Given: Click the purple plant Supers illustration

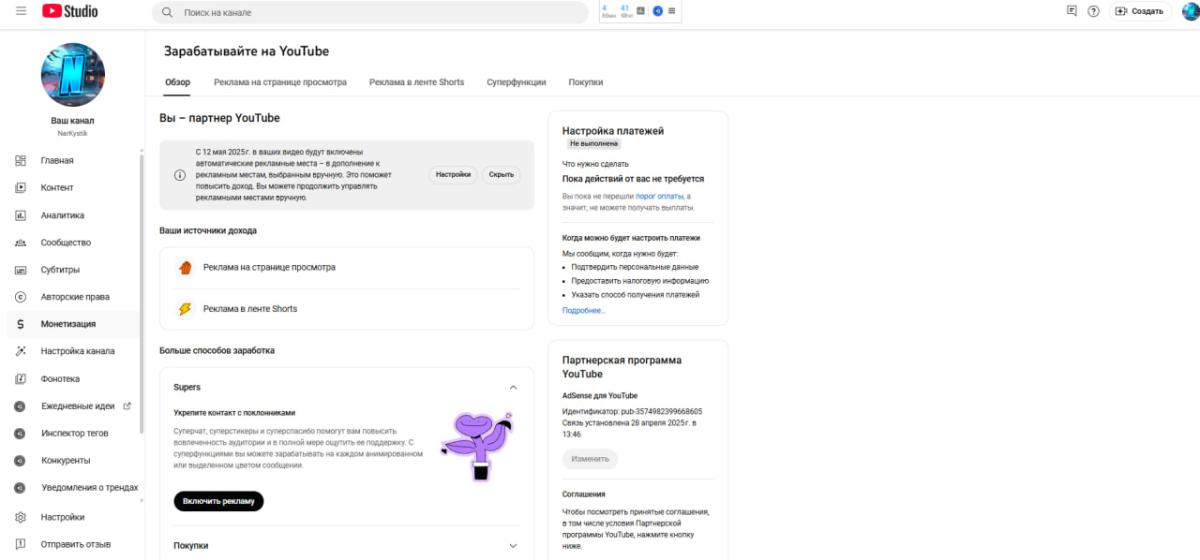Looking at the screenshot, I should click(x=478, y=445).
